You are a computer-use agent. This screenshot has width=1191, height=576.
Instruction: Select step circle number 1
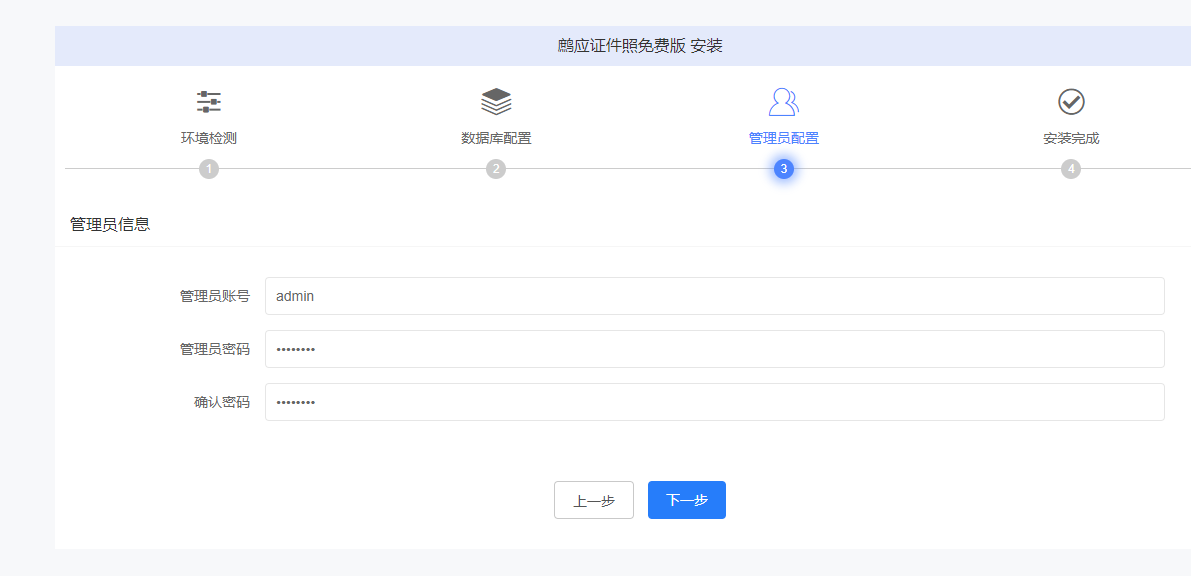209,169
